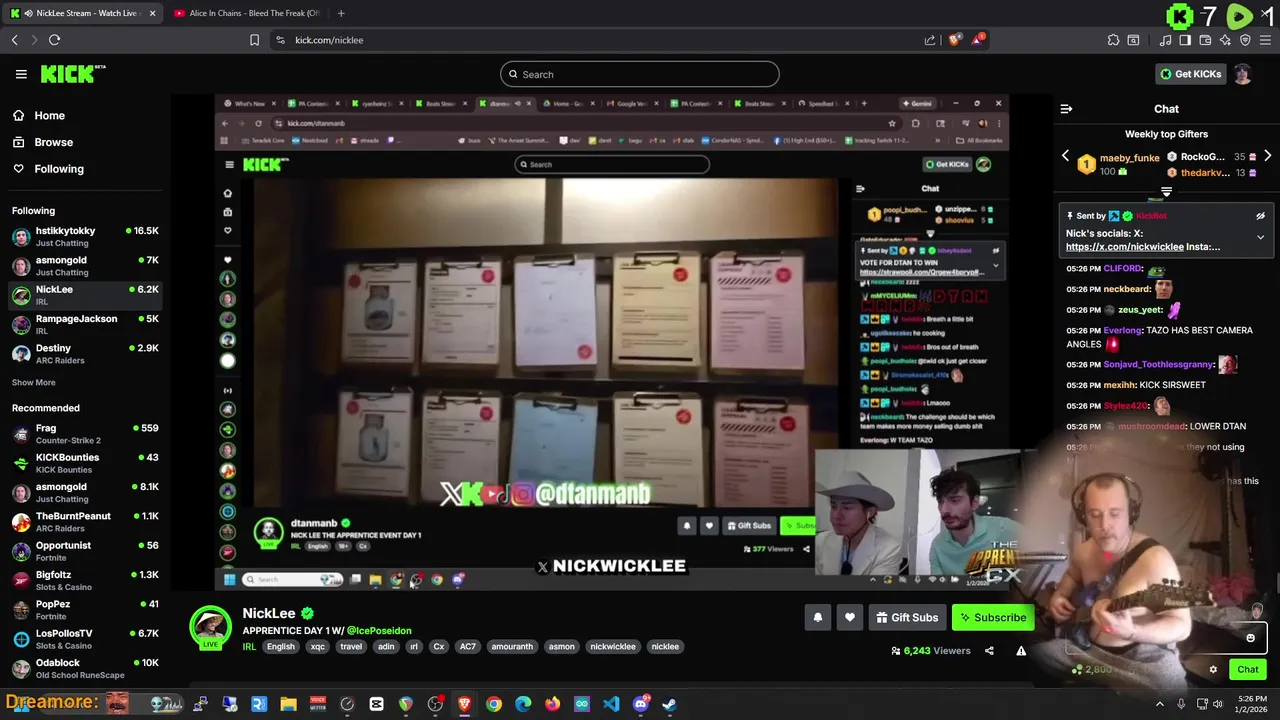This screenshot has width=1280, height=720.
Task: Switch to Alice In Chains browser tab
Action: coord(246,13)
